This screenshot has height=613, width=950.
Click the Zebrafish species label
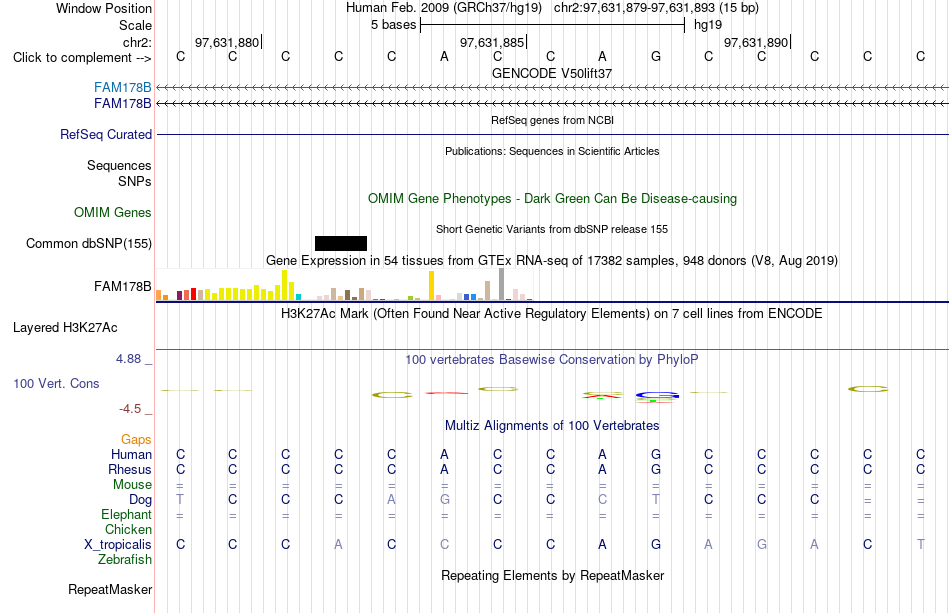point(125,559)
